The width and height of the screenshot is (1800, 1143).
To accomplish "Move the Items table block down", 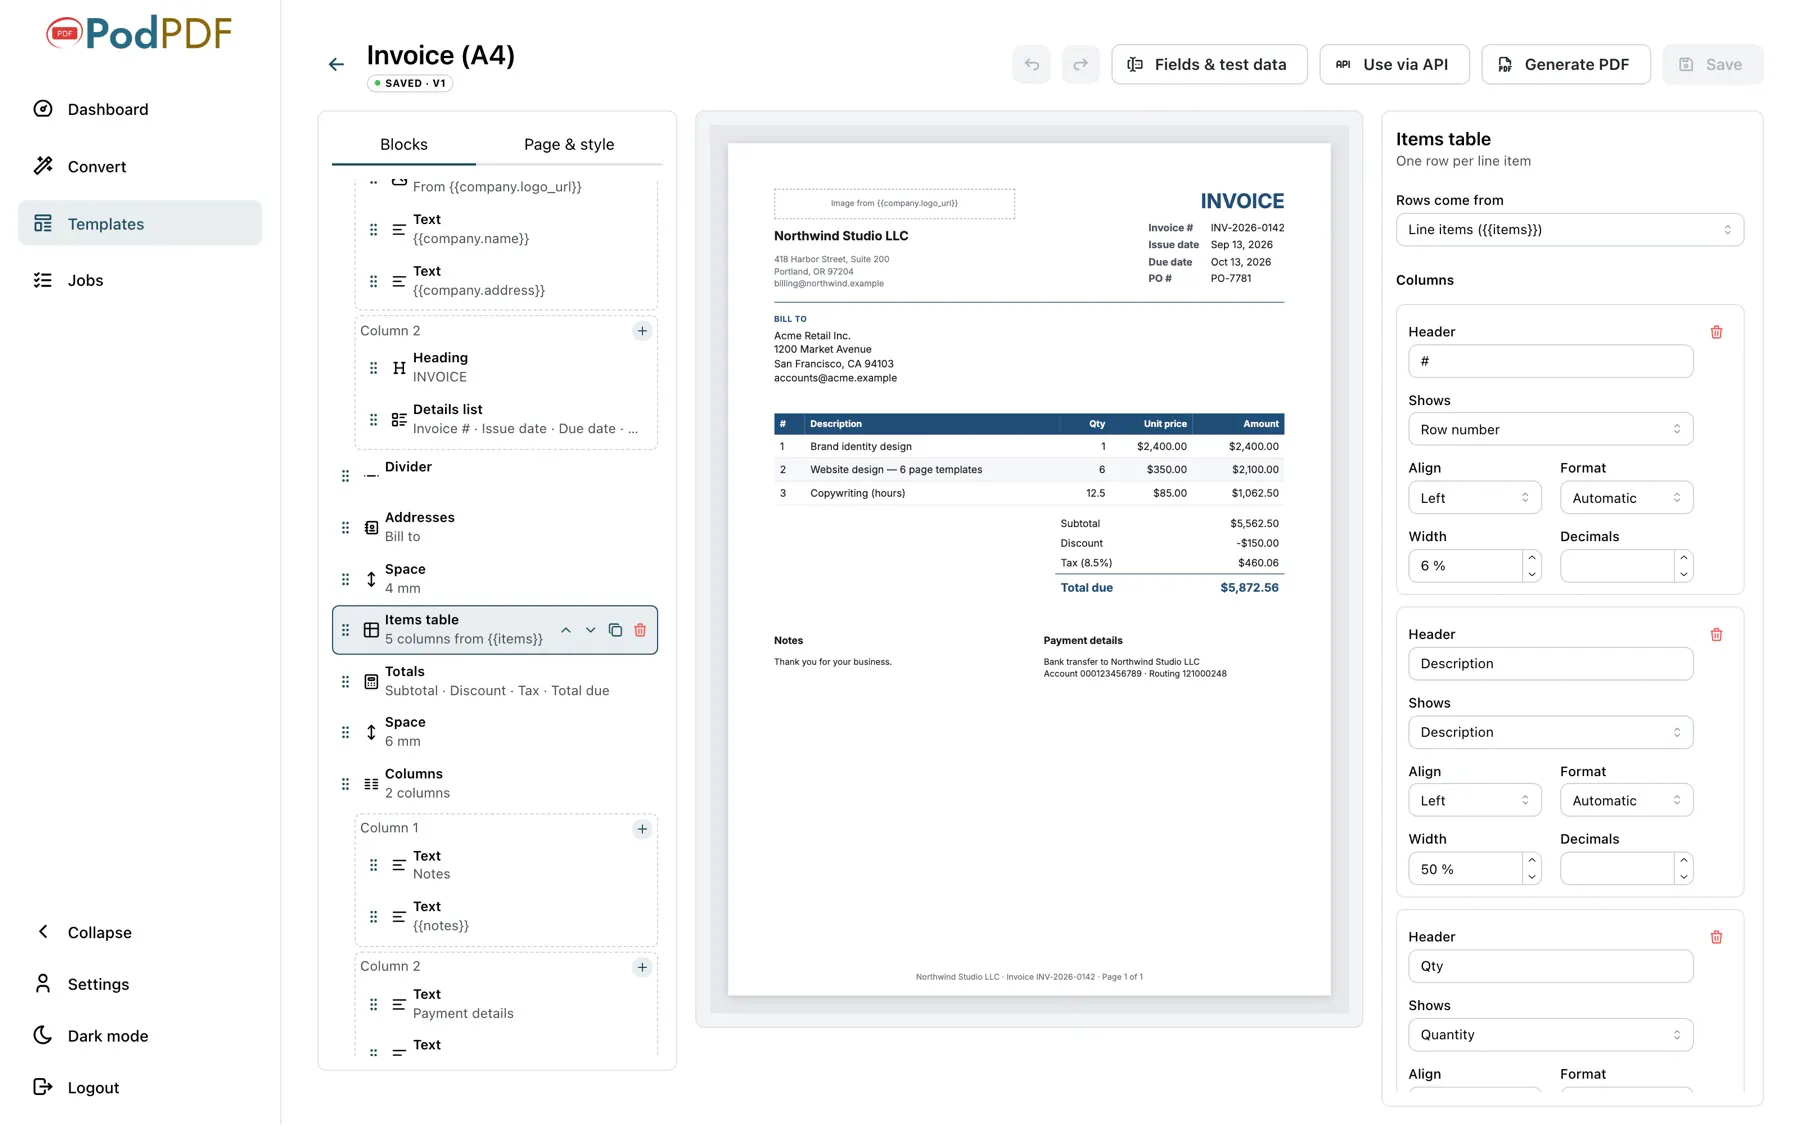I will pyautogui.click(x=590, y=631).
